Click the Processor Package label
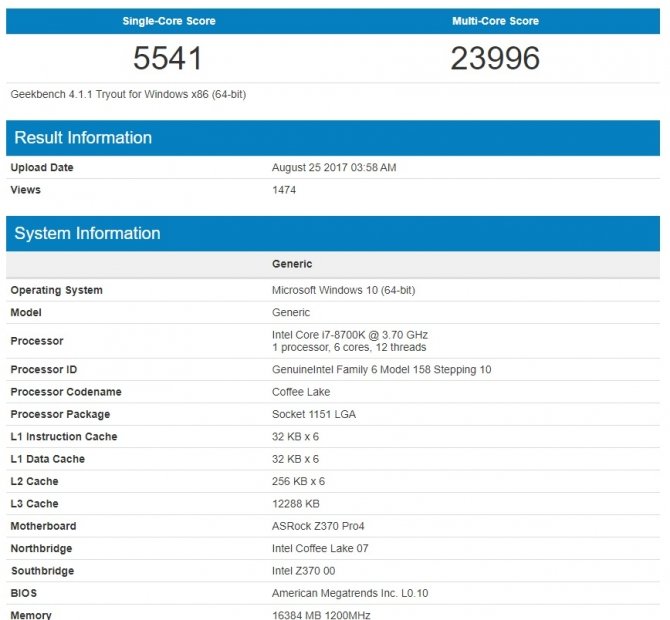670x620 pixels. (60, 414)
